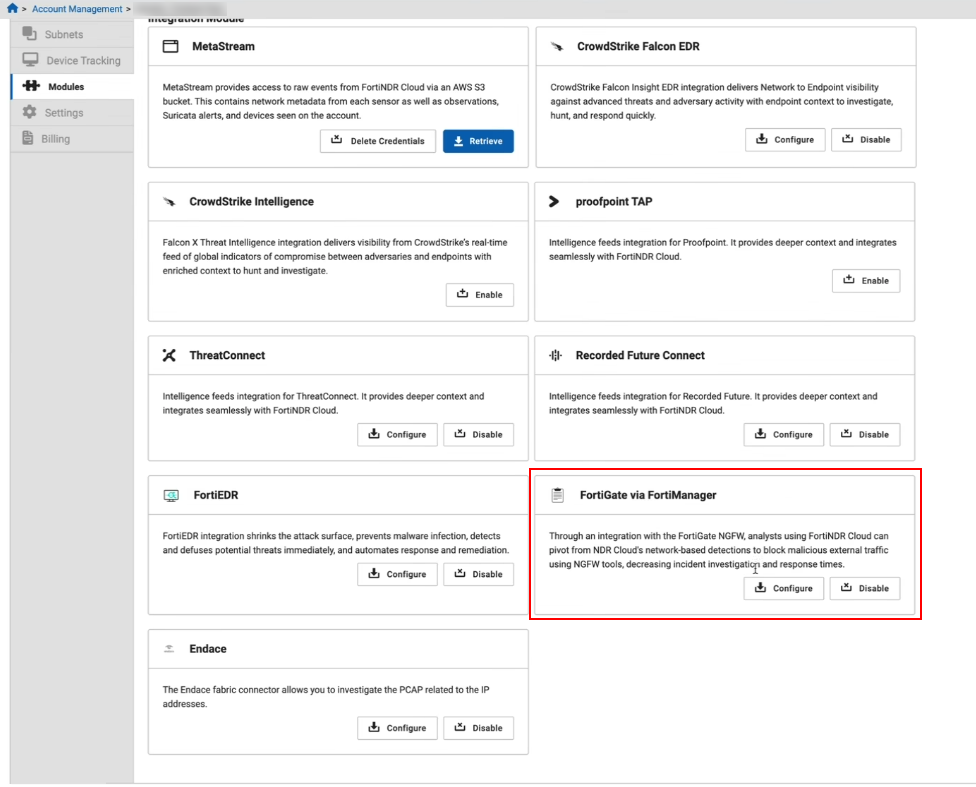This screenshot has width=976, height=787.
Task: Click the Endace module icon
Action: (x=169, y=648)
